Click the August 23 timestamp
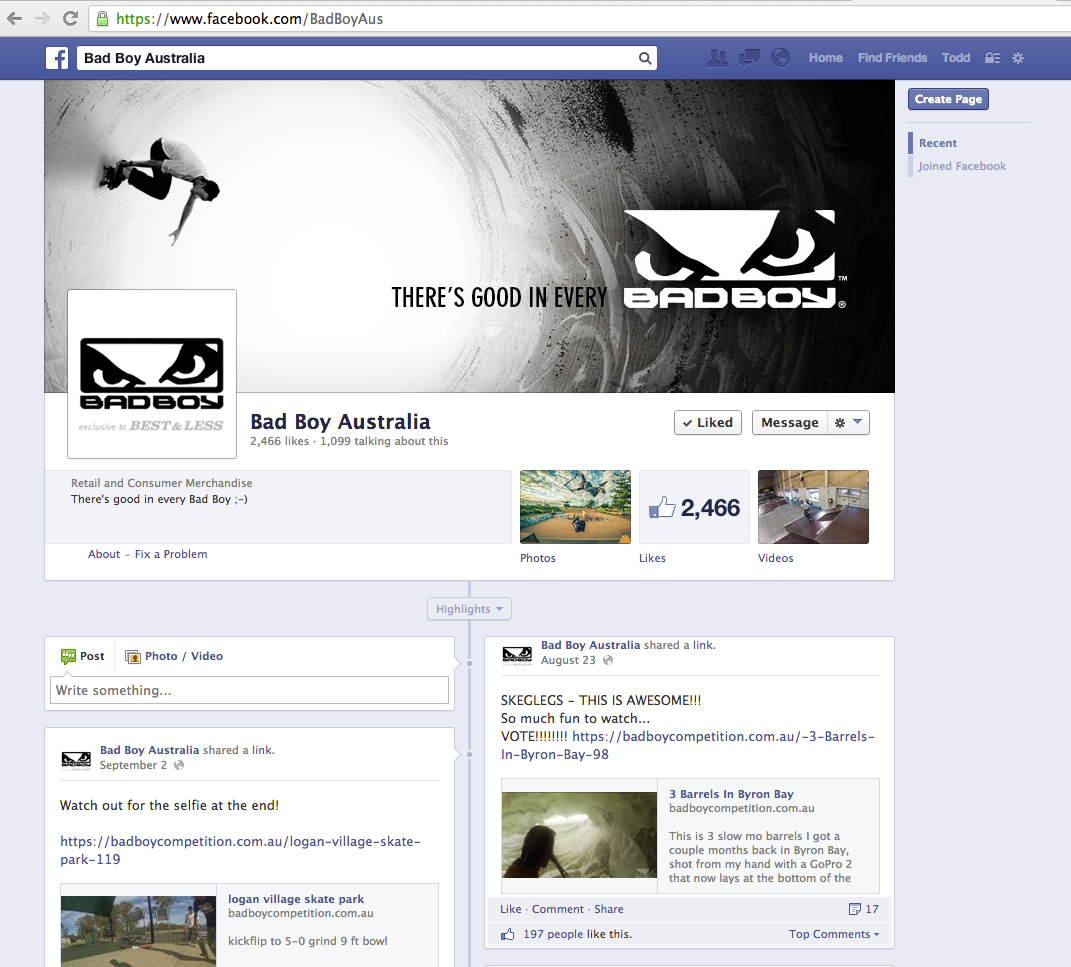Image resolution: width=1071 pixels, height=967 pixels. coord(568,660)
